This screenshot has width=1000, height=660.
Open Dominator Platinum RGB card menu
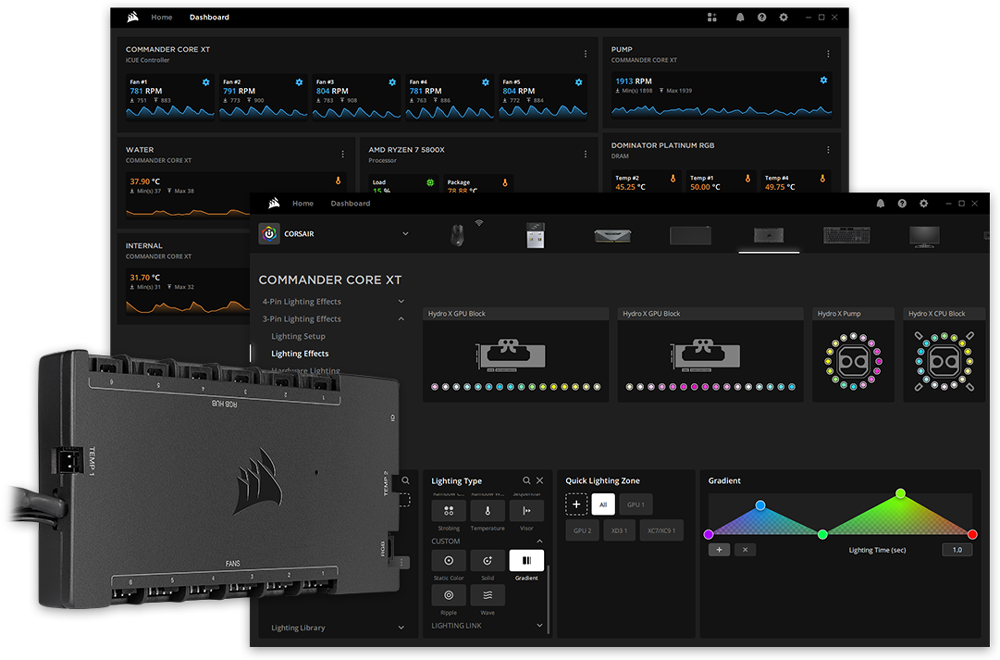coord(828,150)
